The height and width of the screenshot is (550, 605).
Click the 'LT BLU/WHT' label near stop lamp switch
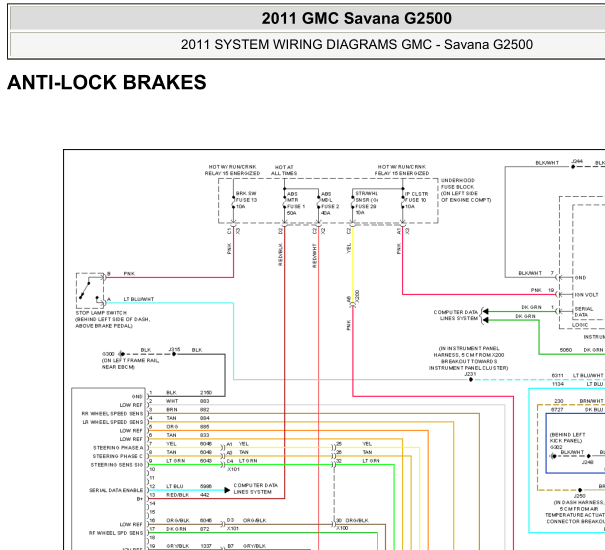pyautogui.click(x=139, y=299)
